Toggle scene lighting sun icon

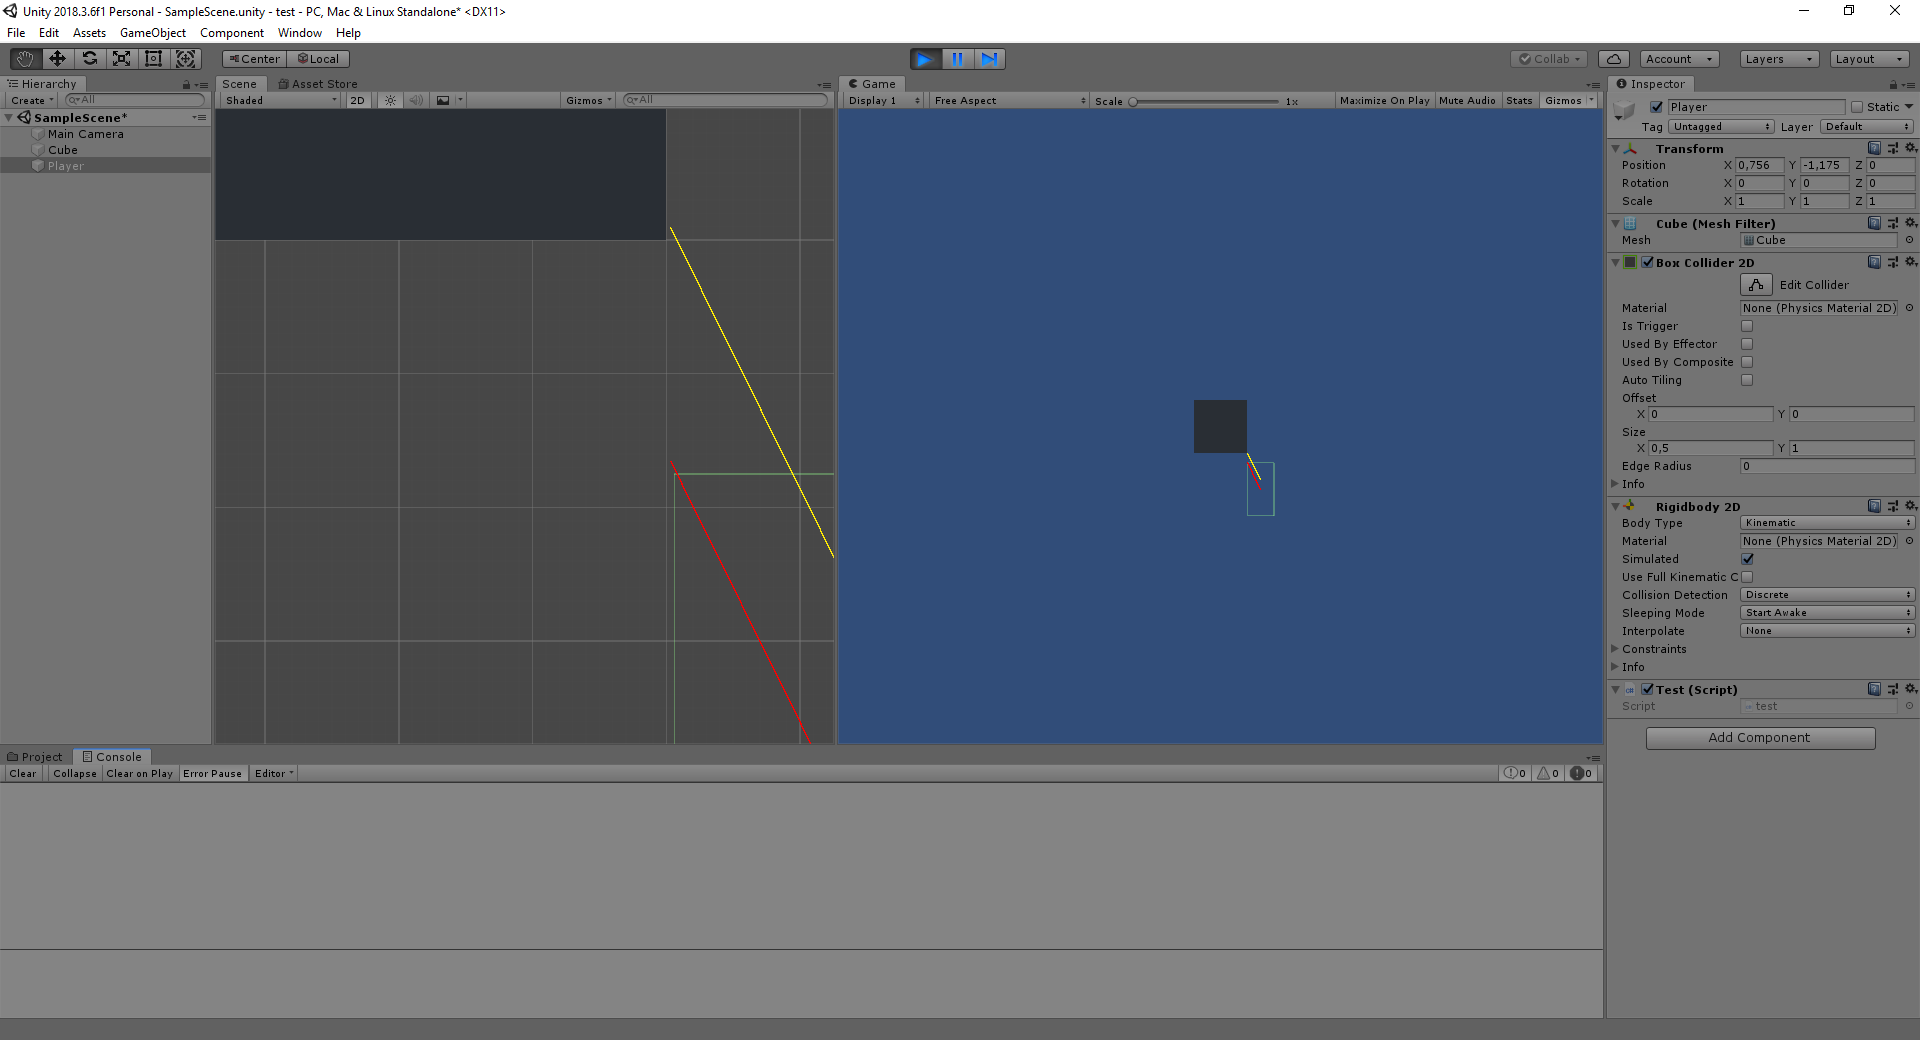tap(390, 100)
